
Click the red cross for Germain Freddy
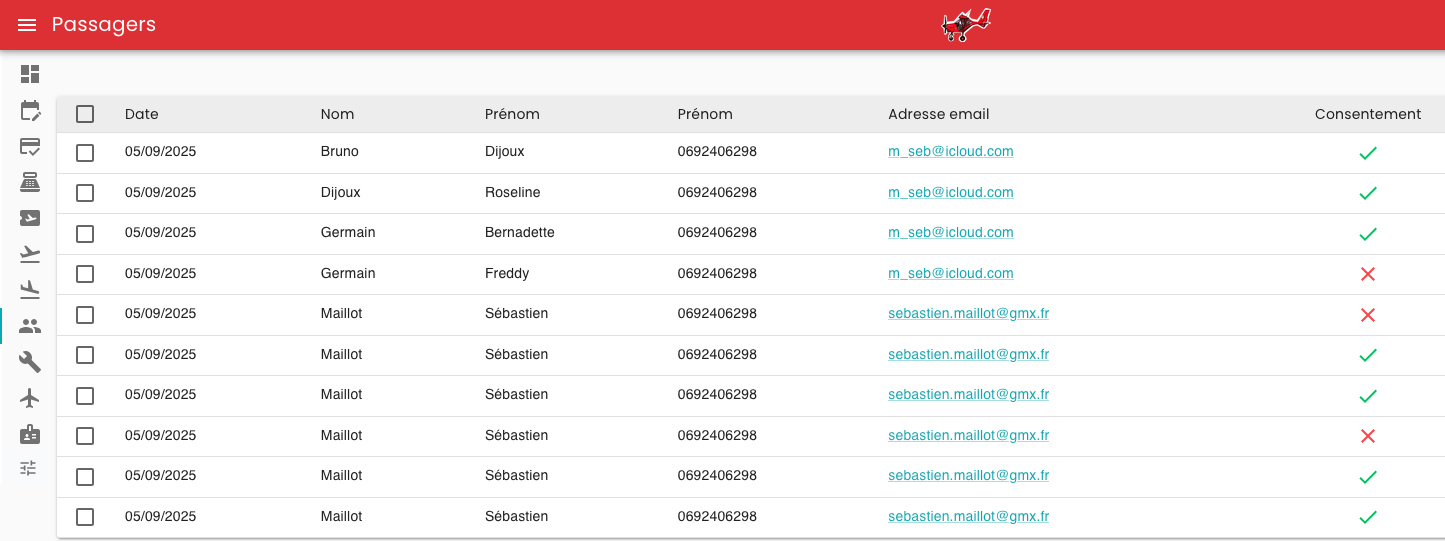click(1368, 274)
